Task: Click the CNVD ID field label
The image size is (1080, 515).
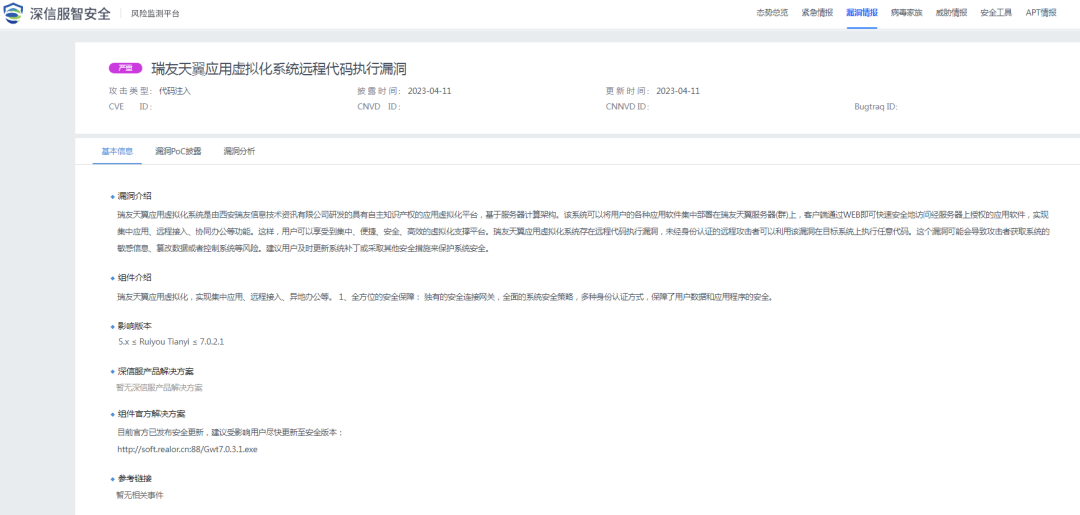Action: pyautogui.click(x=379, y=107)
